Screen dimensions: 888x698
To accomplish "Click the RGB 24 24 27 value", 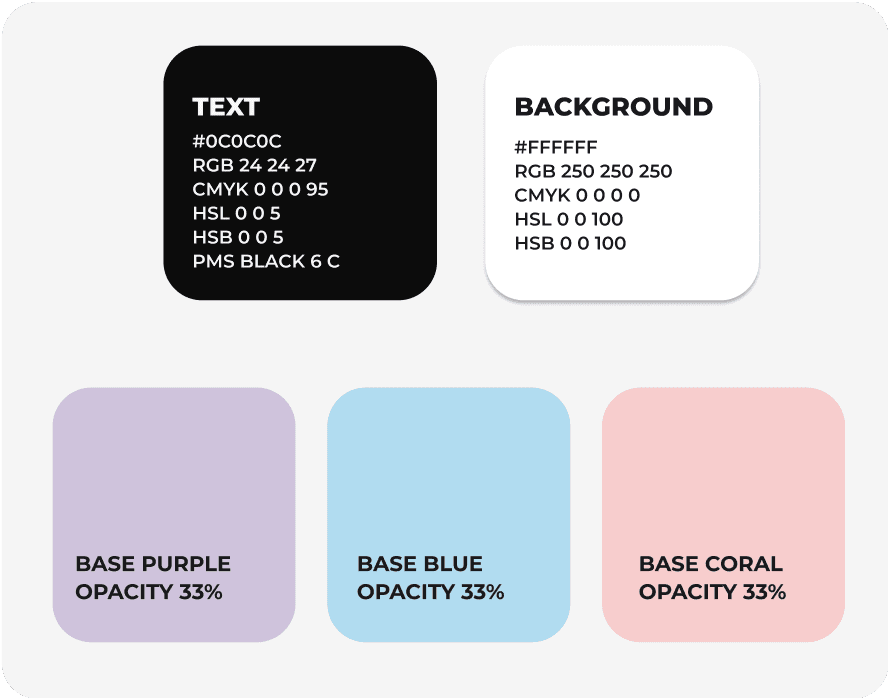I will pos(254,165).
